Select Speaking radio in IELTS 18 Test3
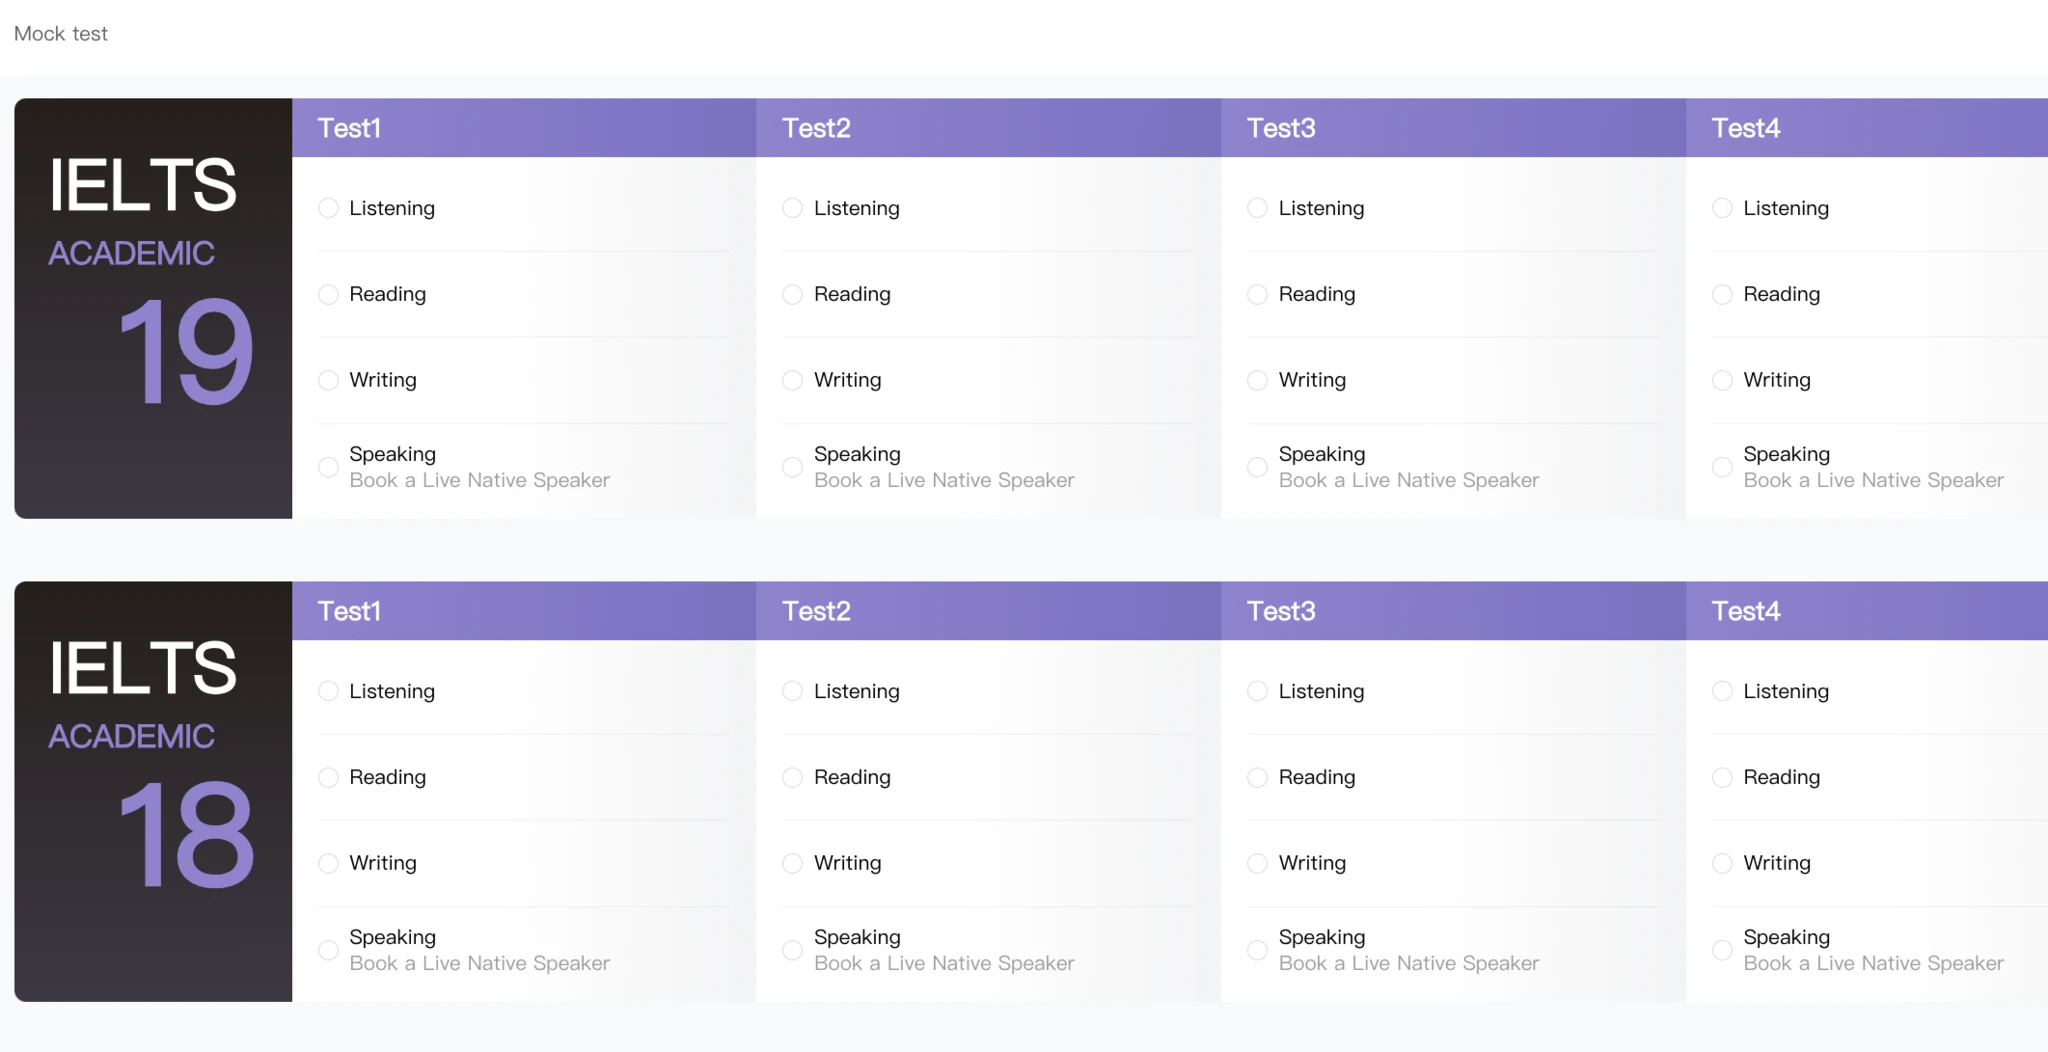Image resolution: width=2048 pixels, height=1052 pixels. point(1257,950)
